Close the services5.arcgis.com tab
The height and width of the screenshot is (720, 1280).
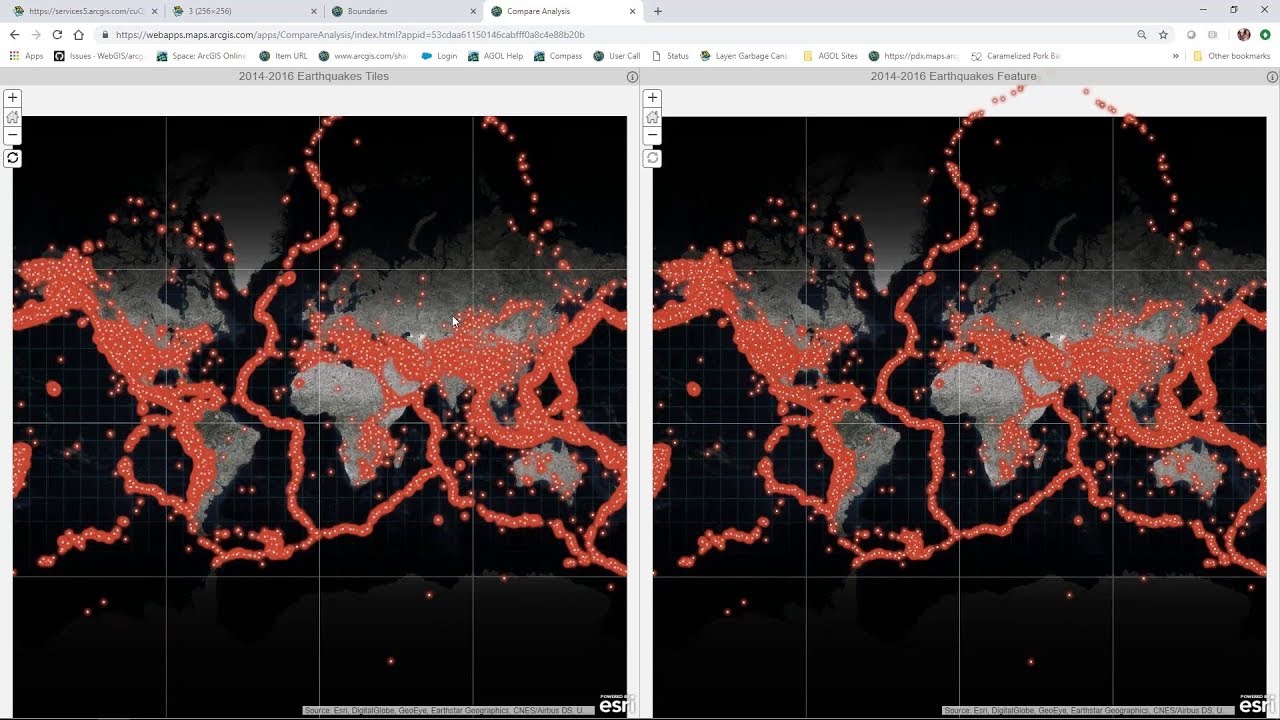coord(153,11)
